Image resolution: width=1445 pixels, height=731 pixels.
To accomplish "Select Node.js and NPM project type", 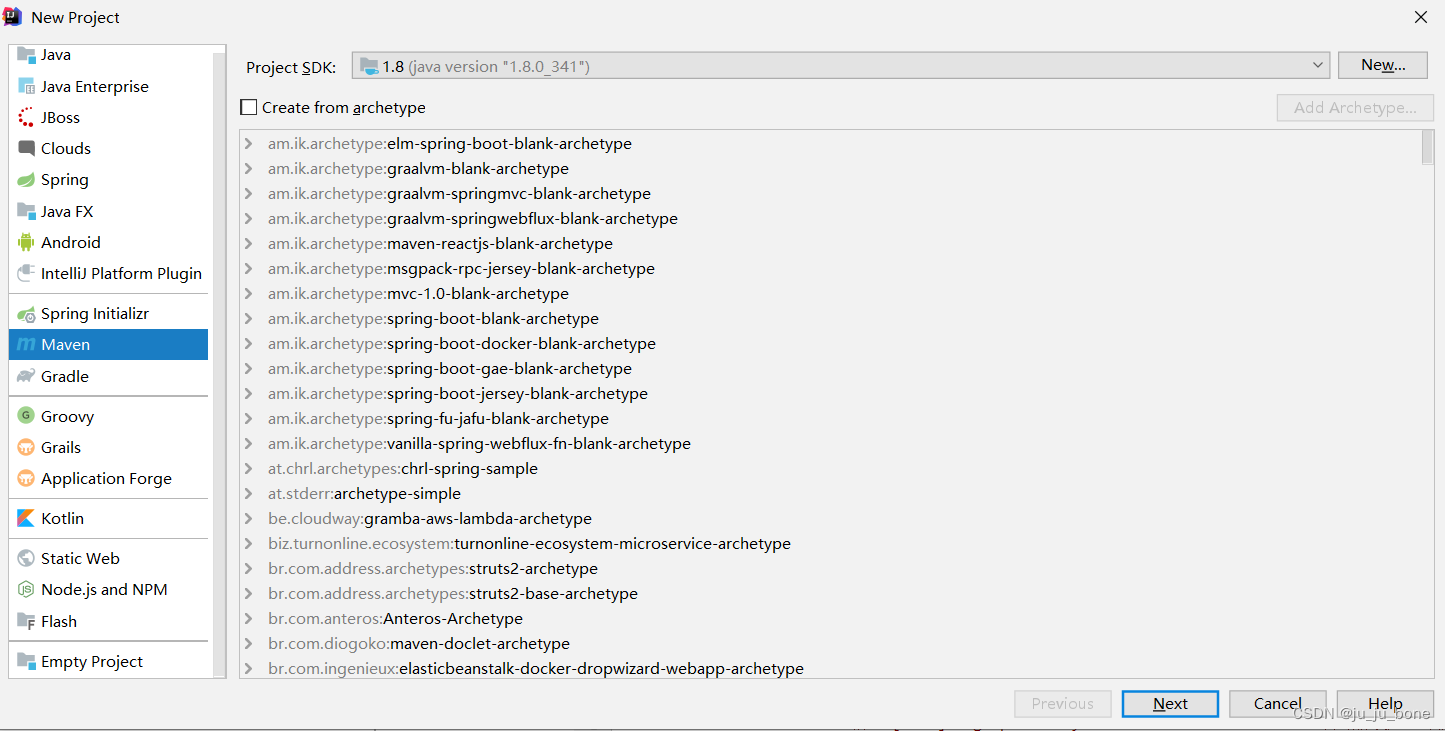I will click(x=109, y=589).
